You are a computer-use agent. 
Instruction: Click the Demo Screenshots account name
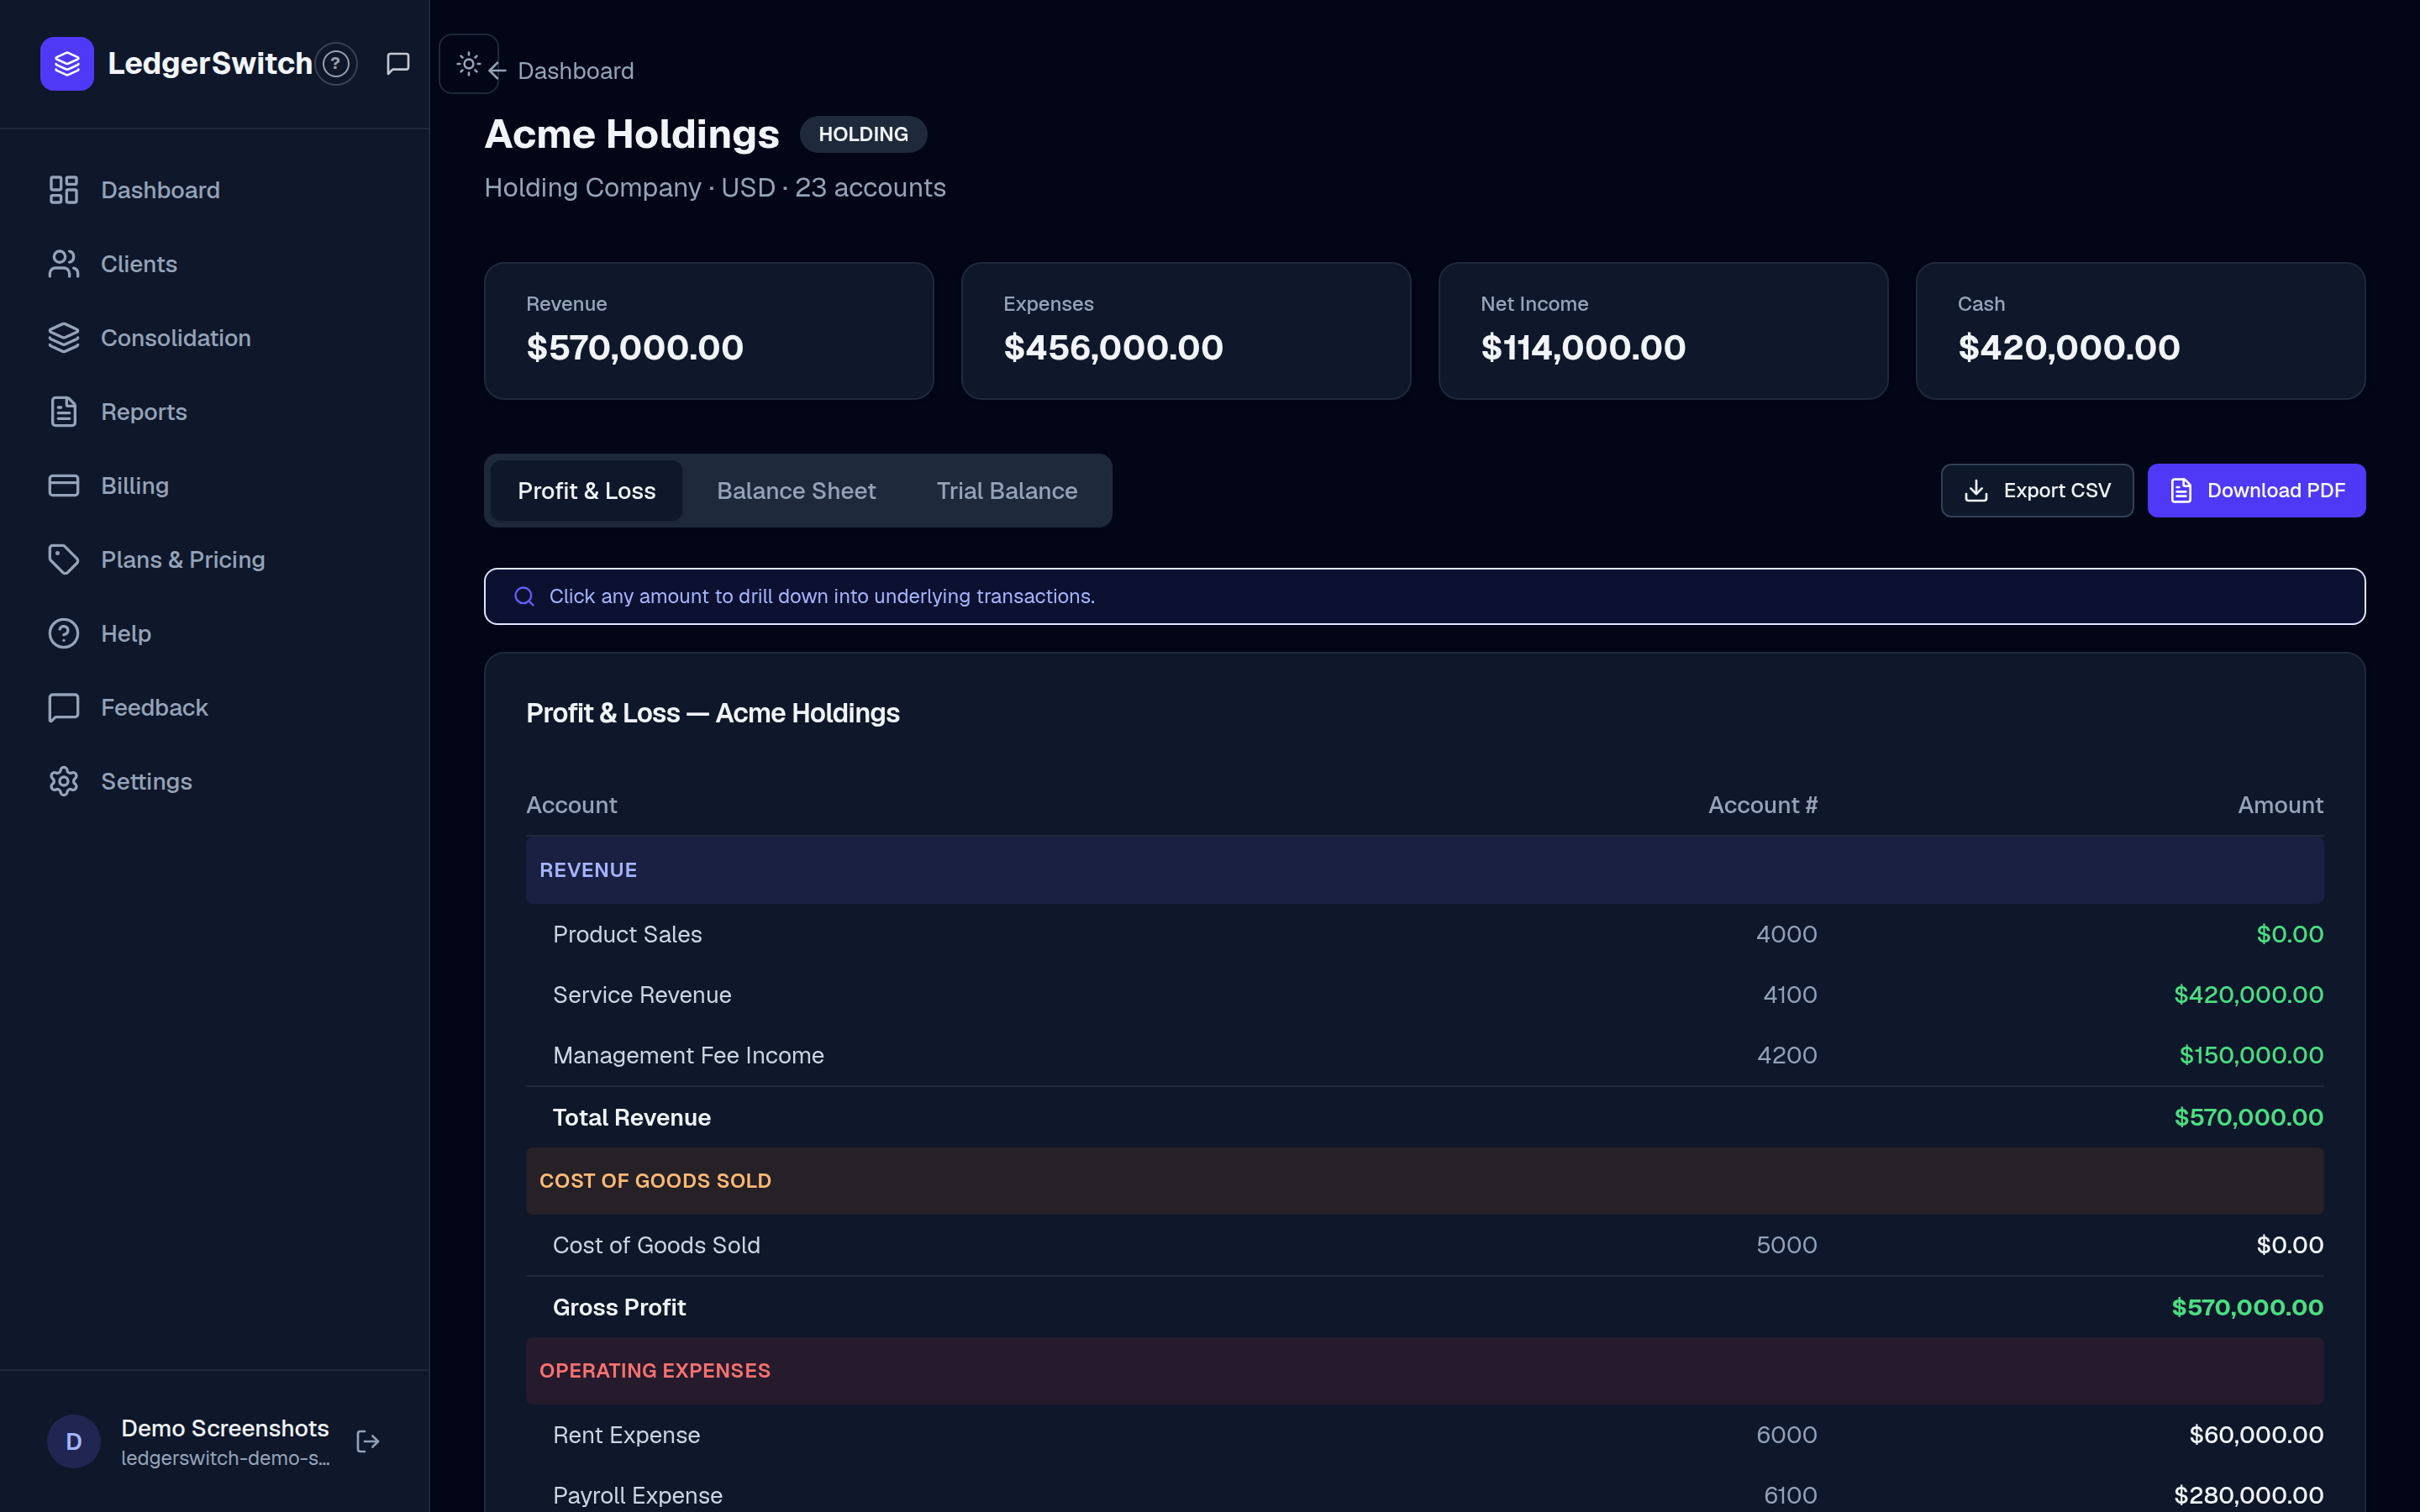(x=225, y=1428)
